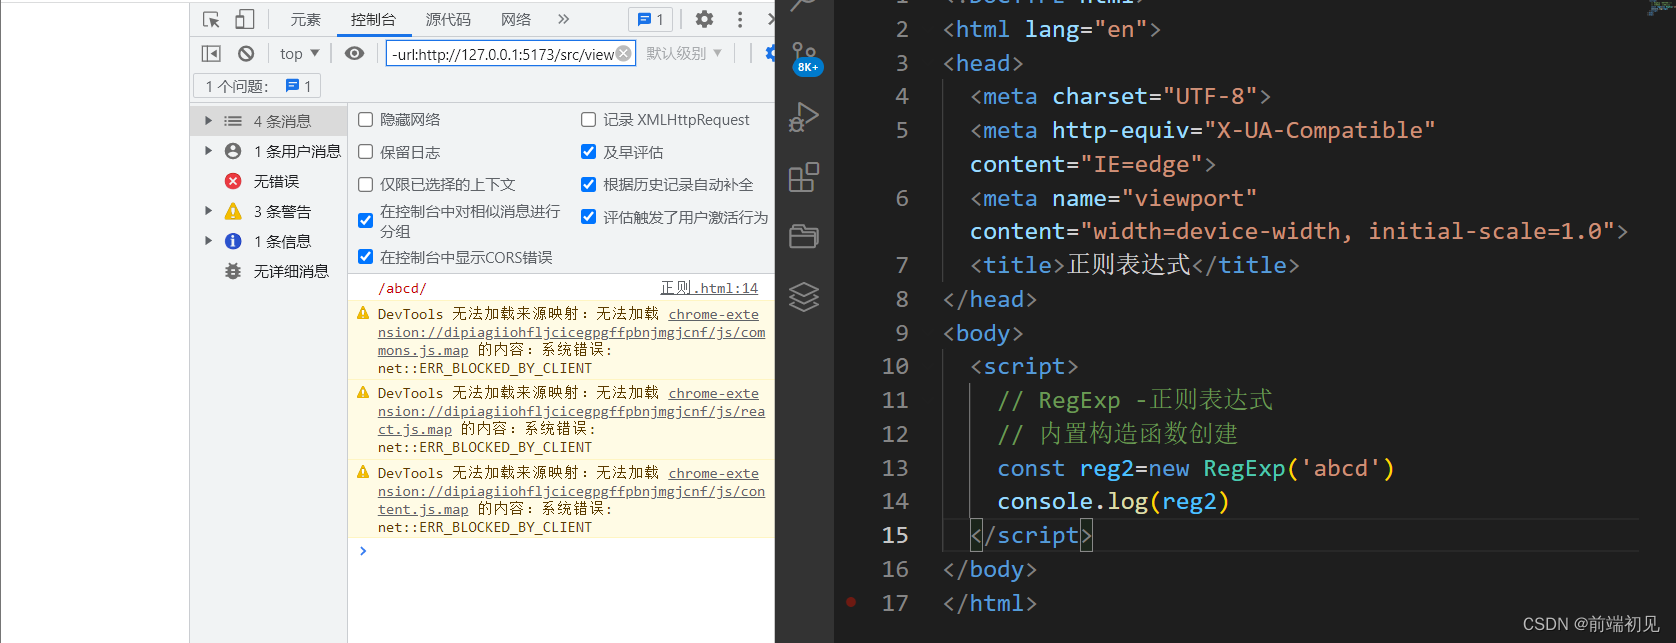Enable 记录 XMLHttpRequest checkbox

coord(589,119)
